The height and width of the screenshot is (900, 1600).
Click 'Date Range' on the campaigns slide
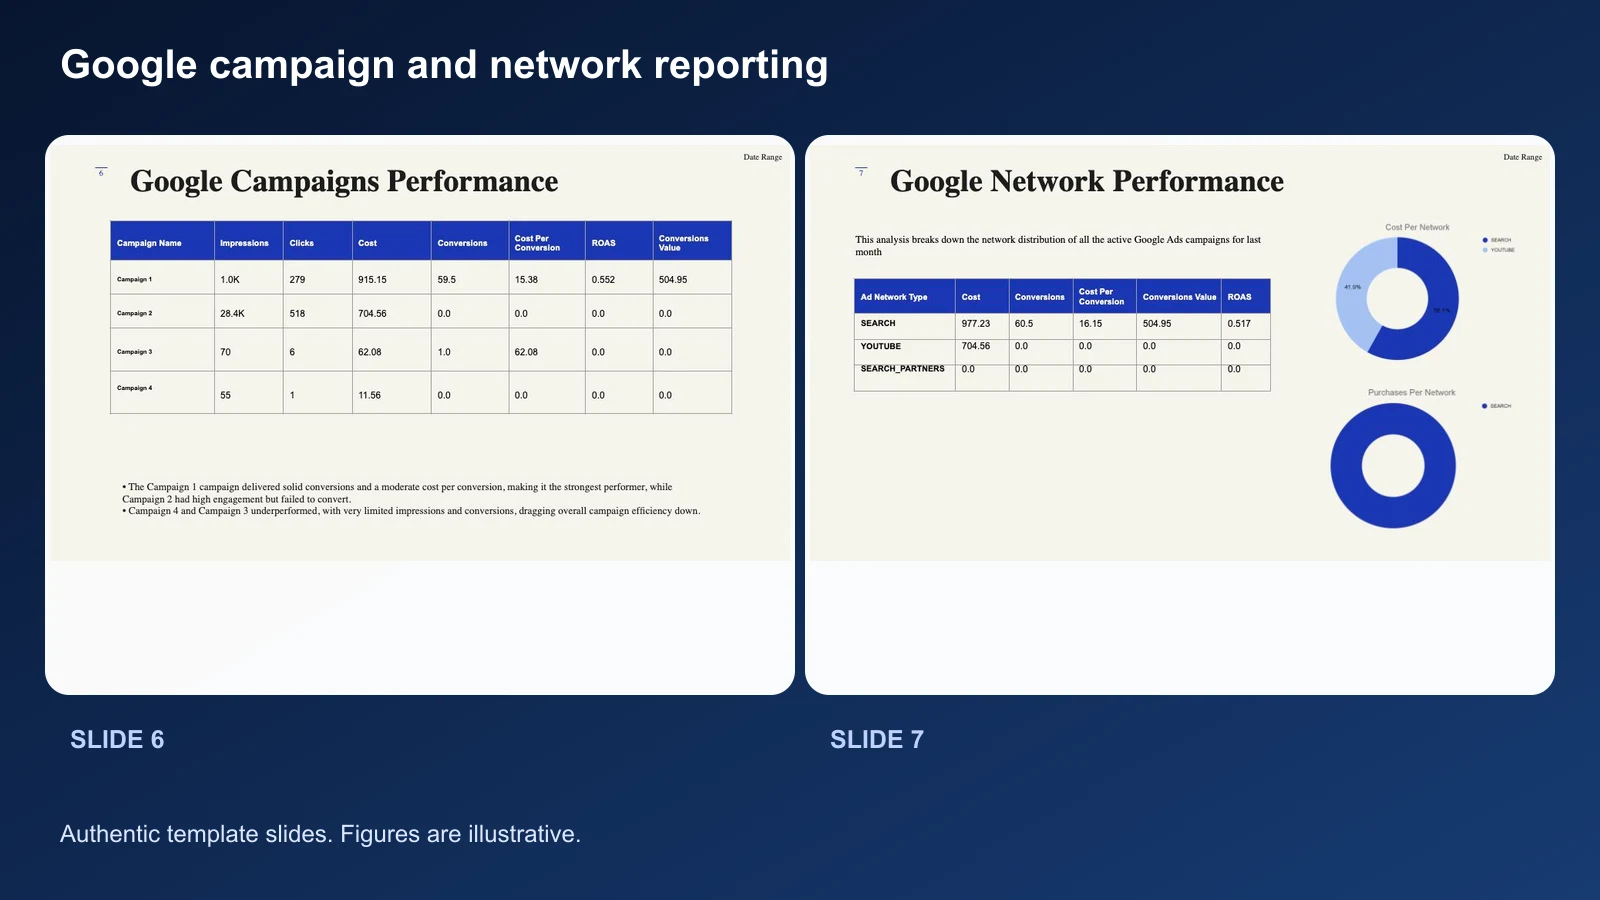pos(763,157)
